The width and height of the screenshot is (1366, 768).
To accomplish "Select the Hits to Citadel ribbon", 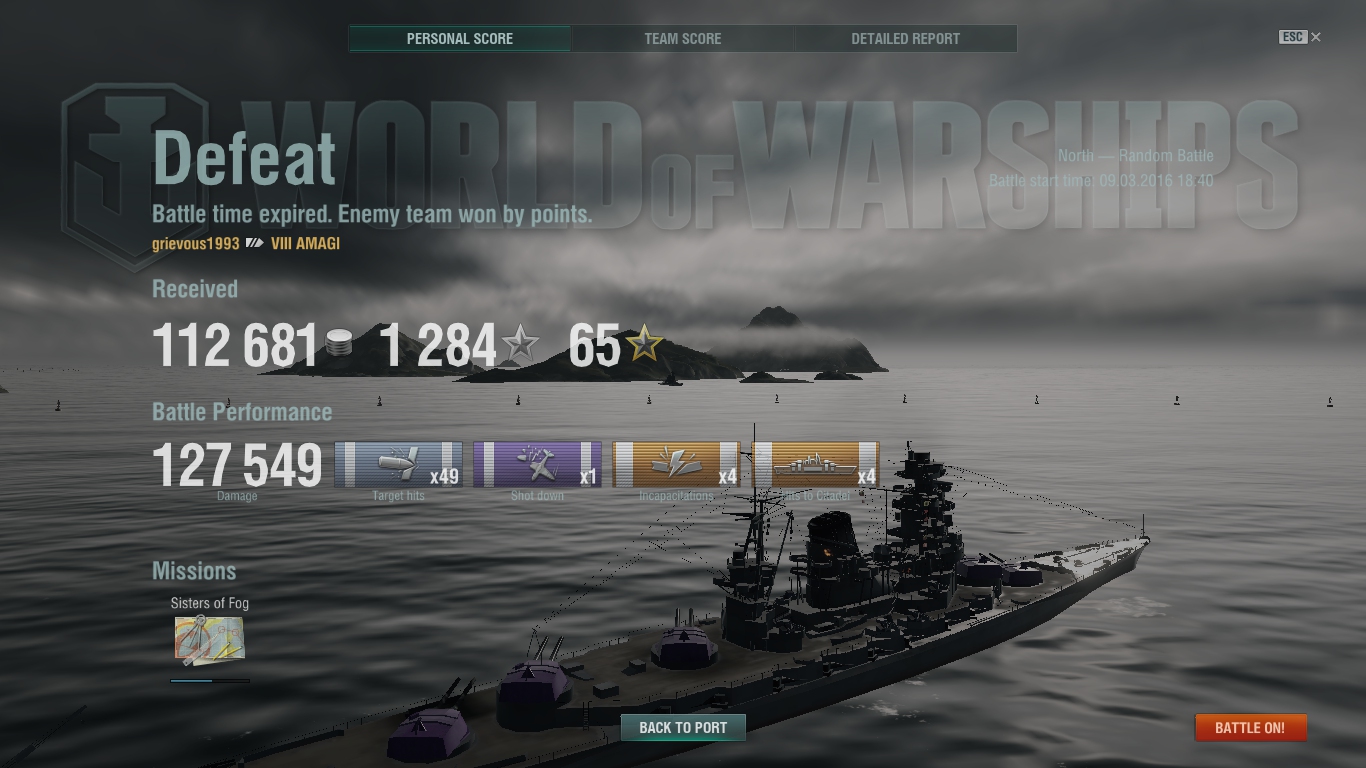I will tap(815, 465).
